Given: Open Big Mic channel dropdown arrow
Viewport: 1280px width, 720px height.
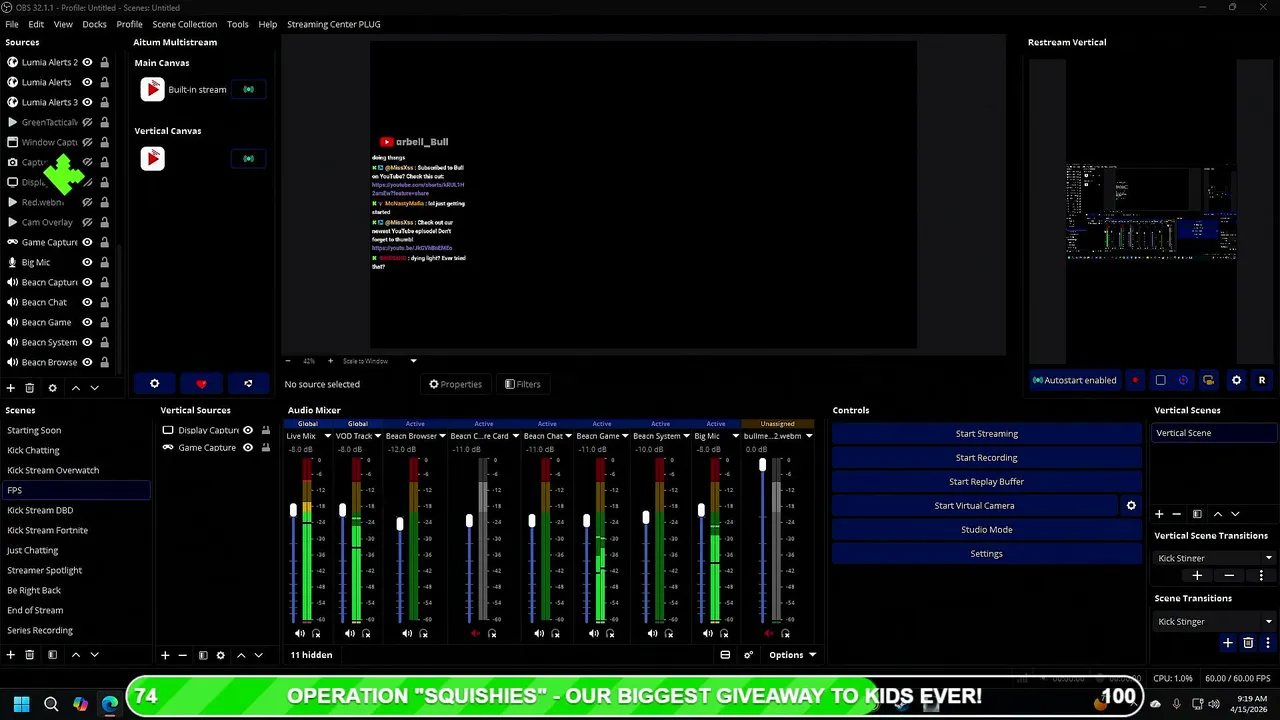Looking at the screenshot, I should tap(735, 436).
